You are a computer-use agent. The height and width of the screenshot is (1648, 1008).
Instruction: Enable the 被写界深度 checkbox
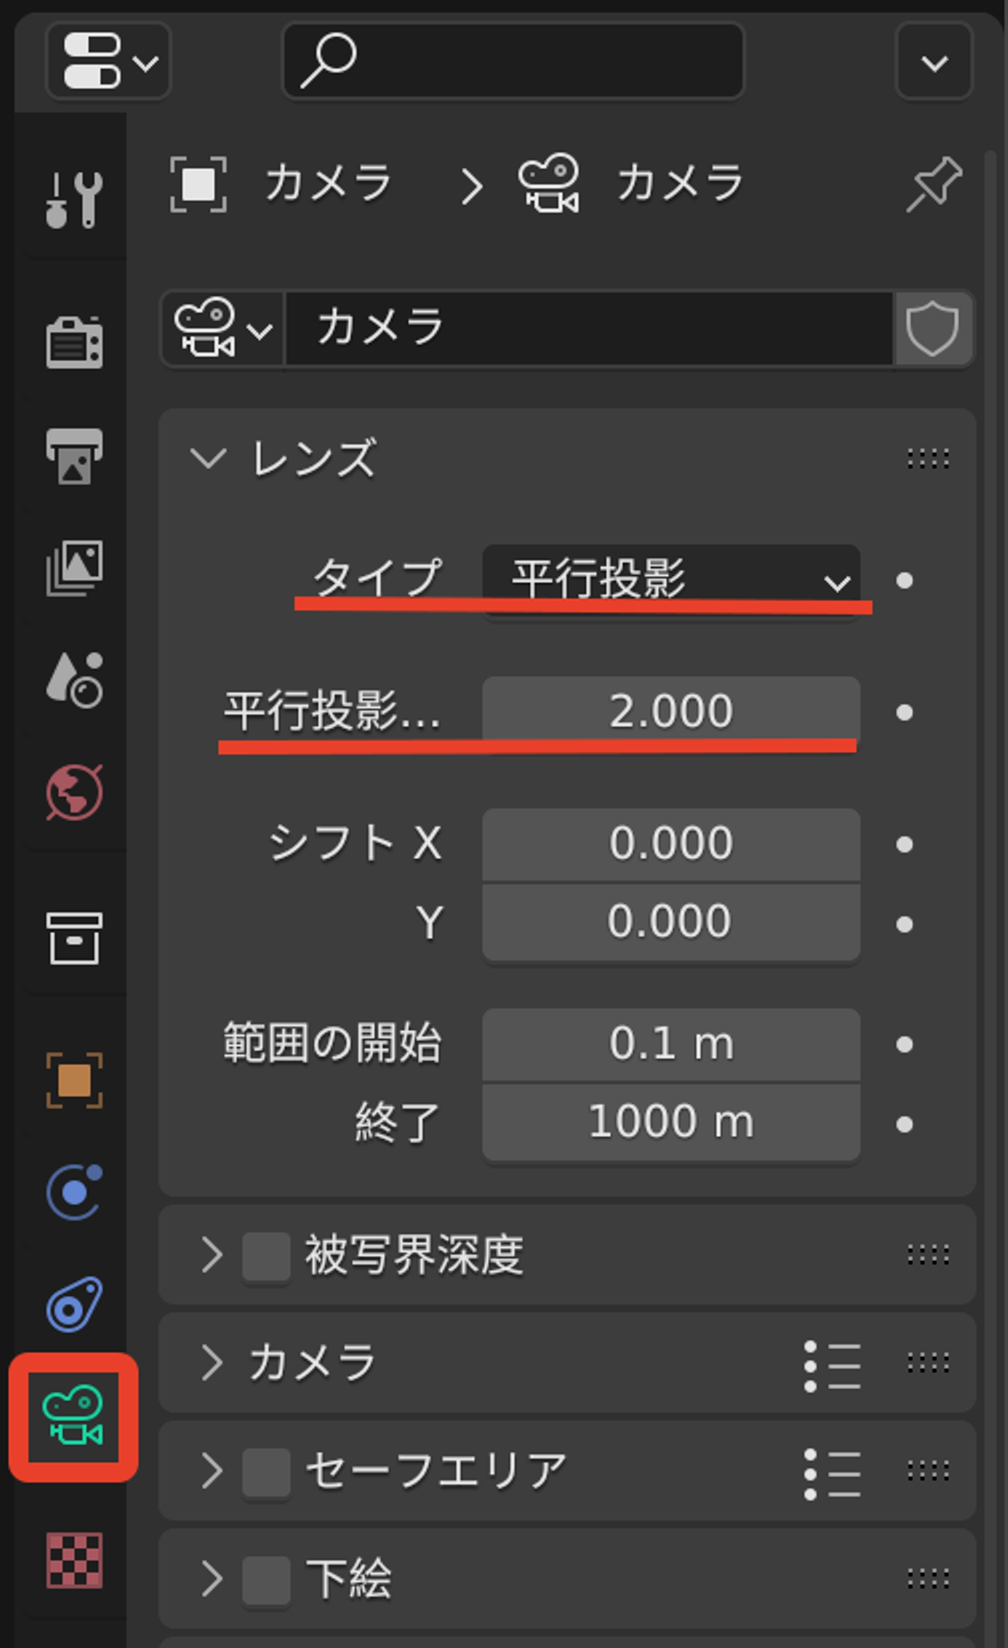[x=266, y=1256]
